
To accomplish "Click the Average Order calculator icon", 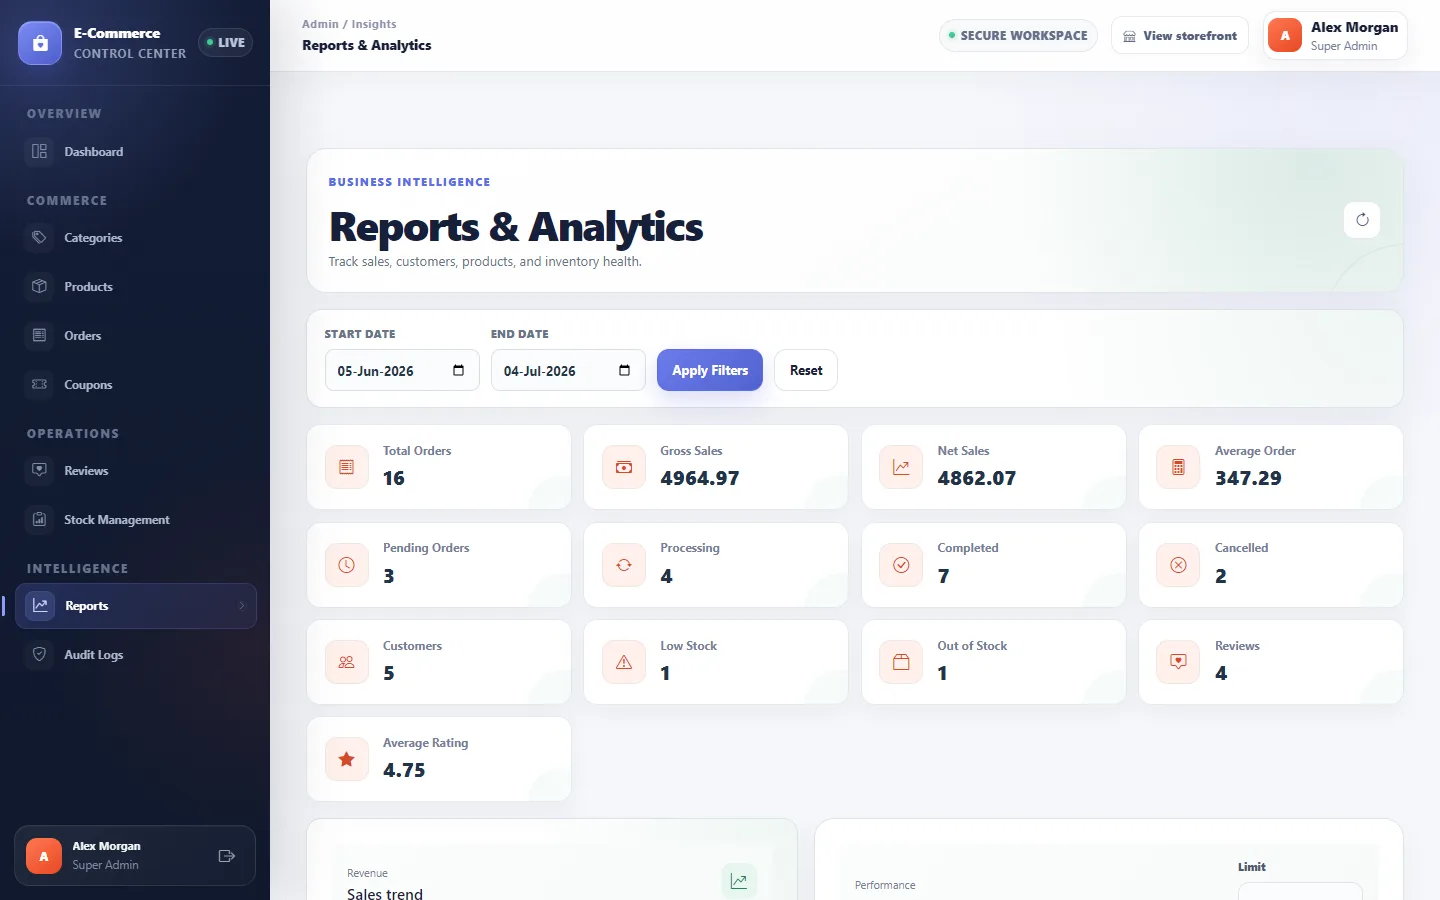I will tap(1178, 467).
